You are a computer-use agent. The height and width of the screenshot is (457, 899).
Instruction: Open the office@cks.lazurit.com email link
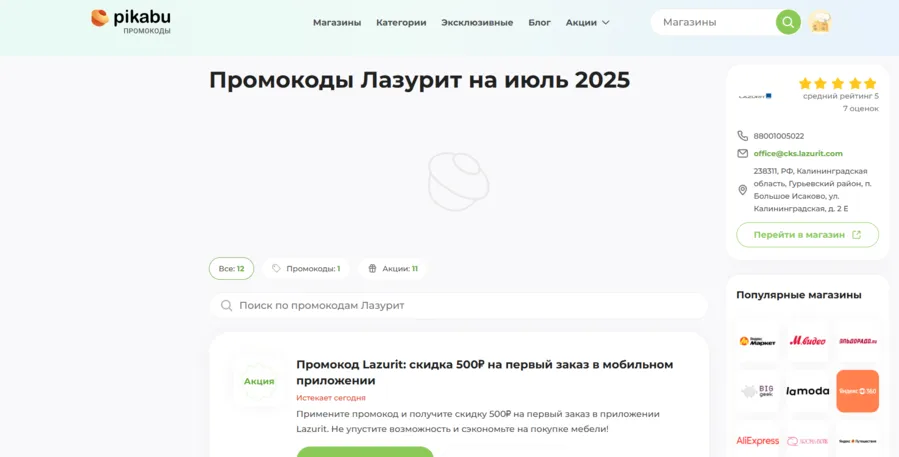click(798, 154)
